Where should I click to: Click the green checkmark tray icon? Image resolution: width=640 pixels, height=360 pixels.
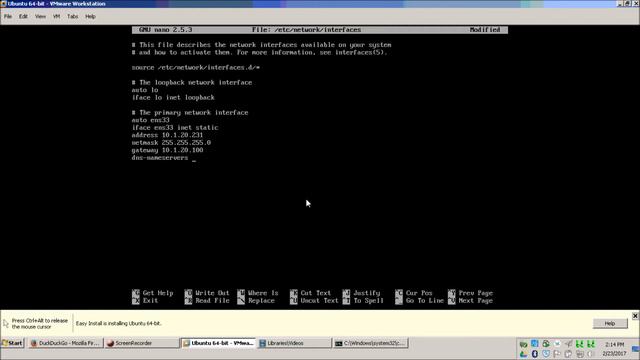pyautogui.click(x=524, y=345)
